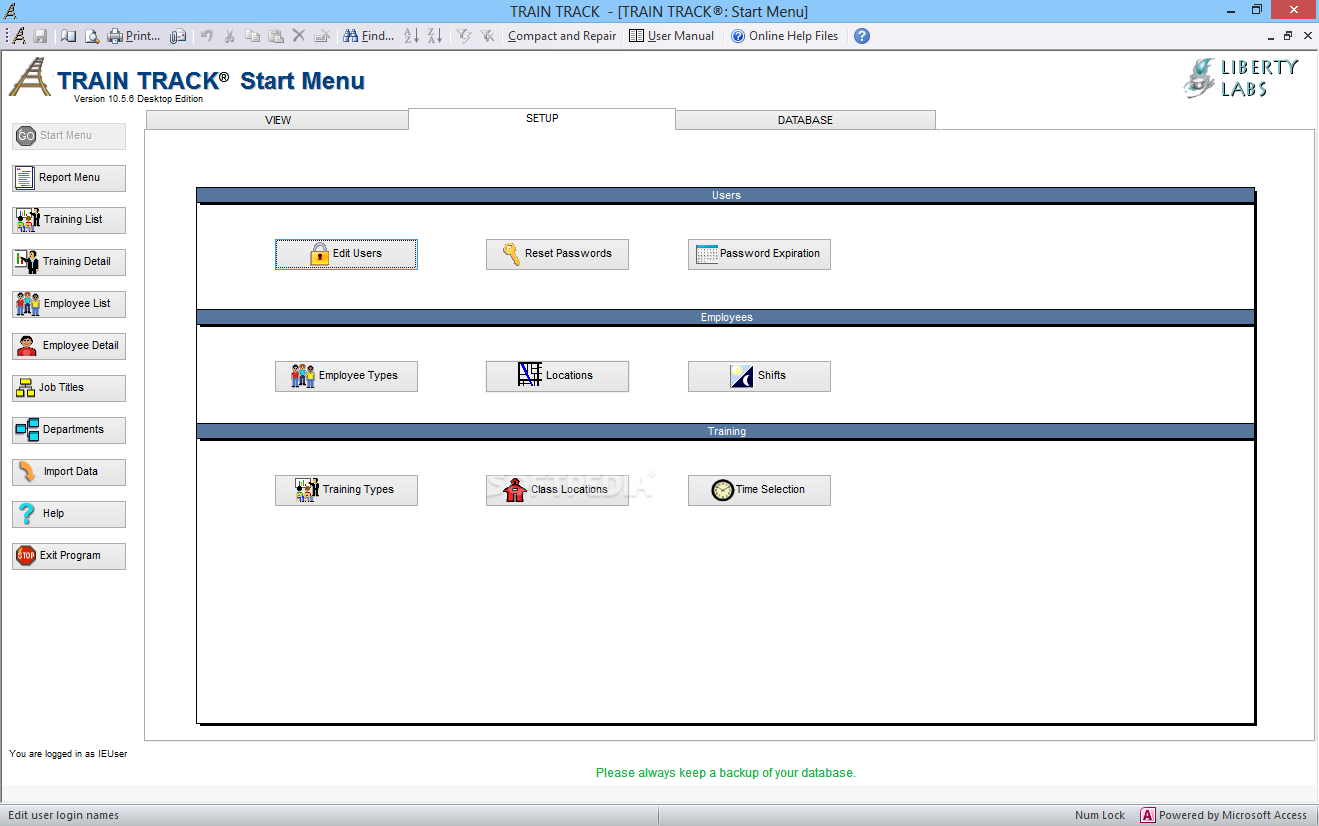
Task: Open Print Preview from toolbar
Action: [91, 36]
